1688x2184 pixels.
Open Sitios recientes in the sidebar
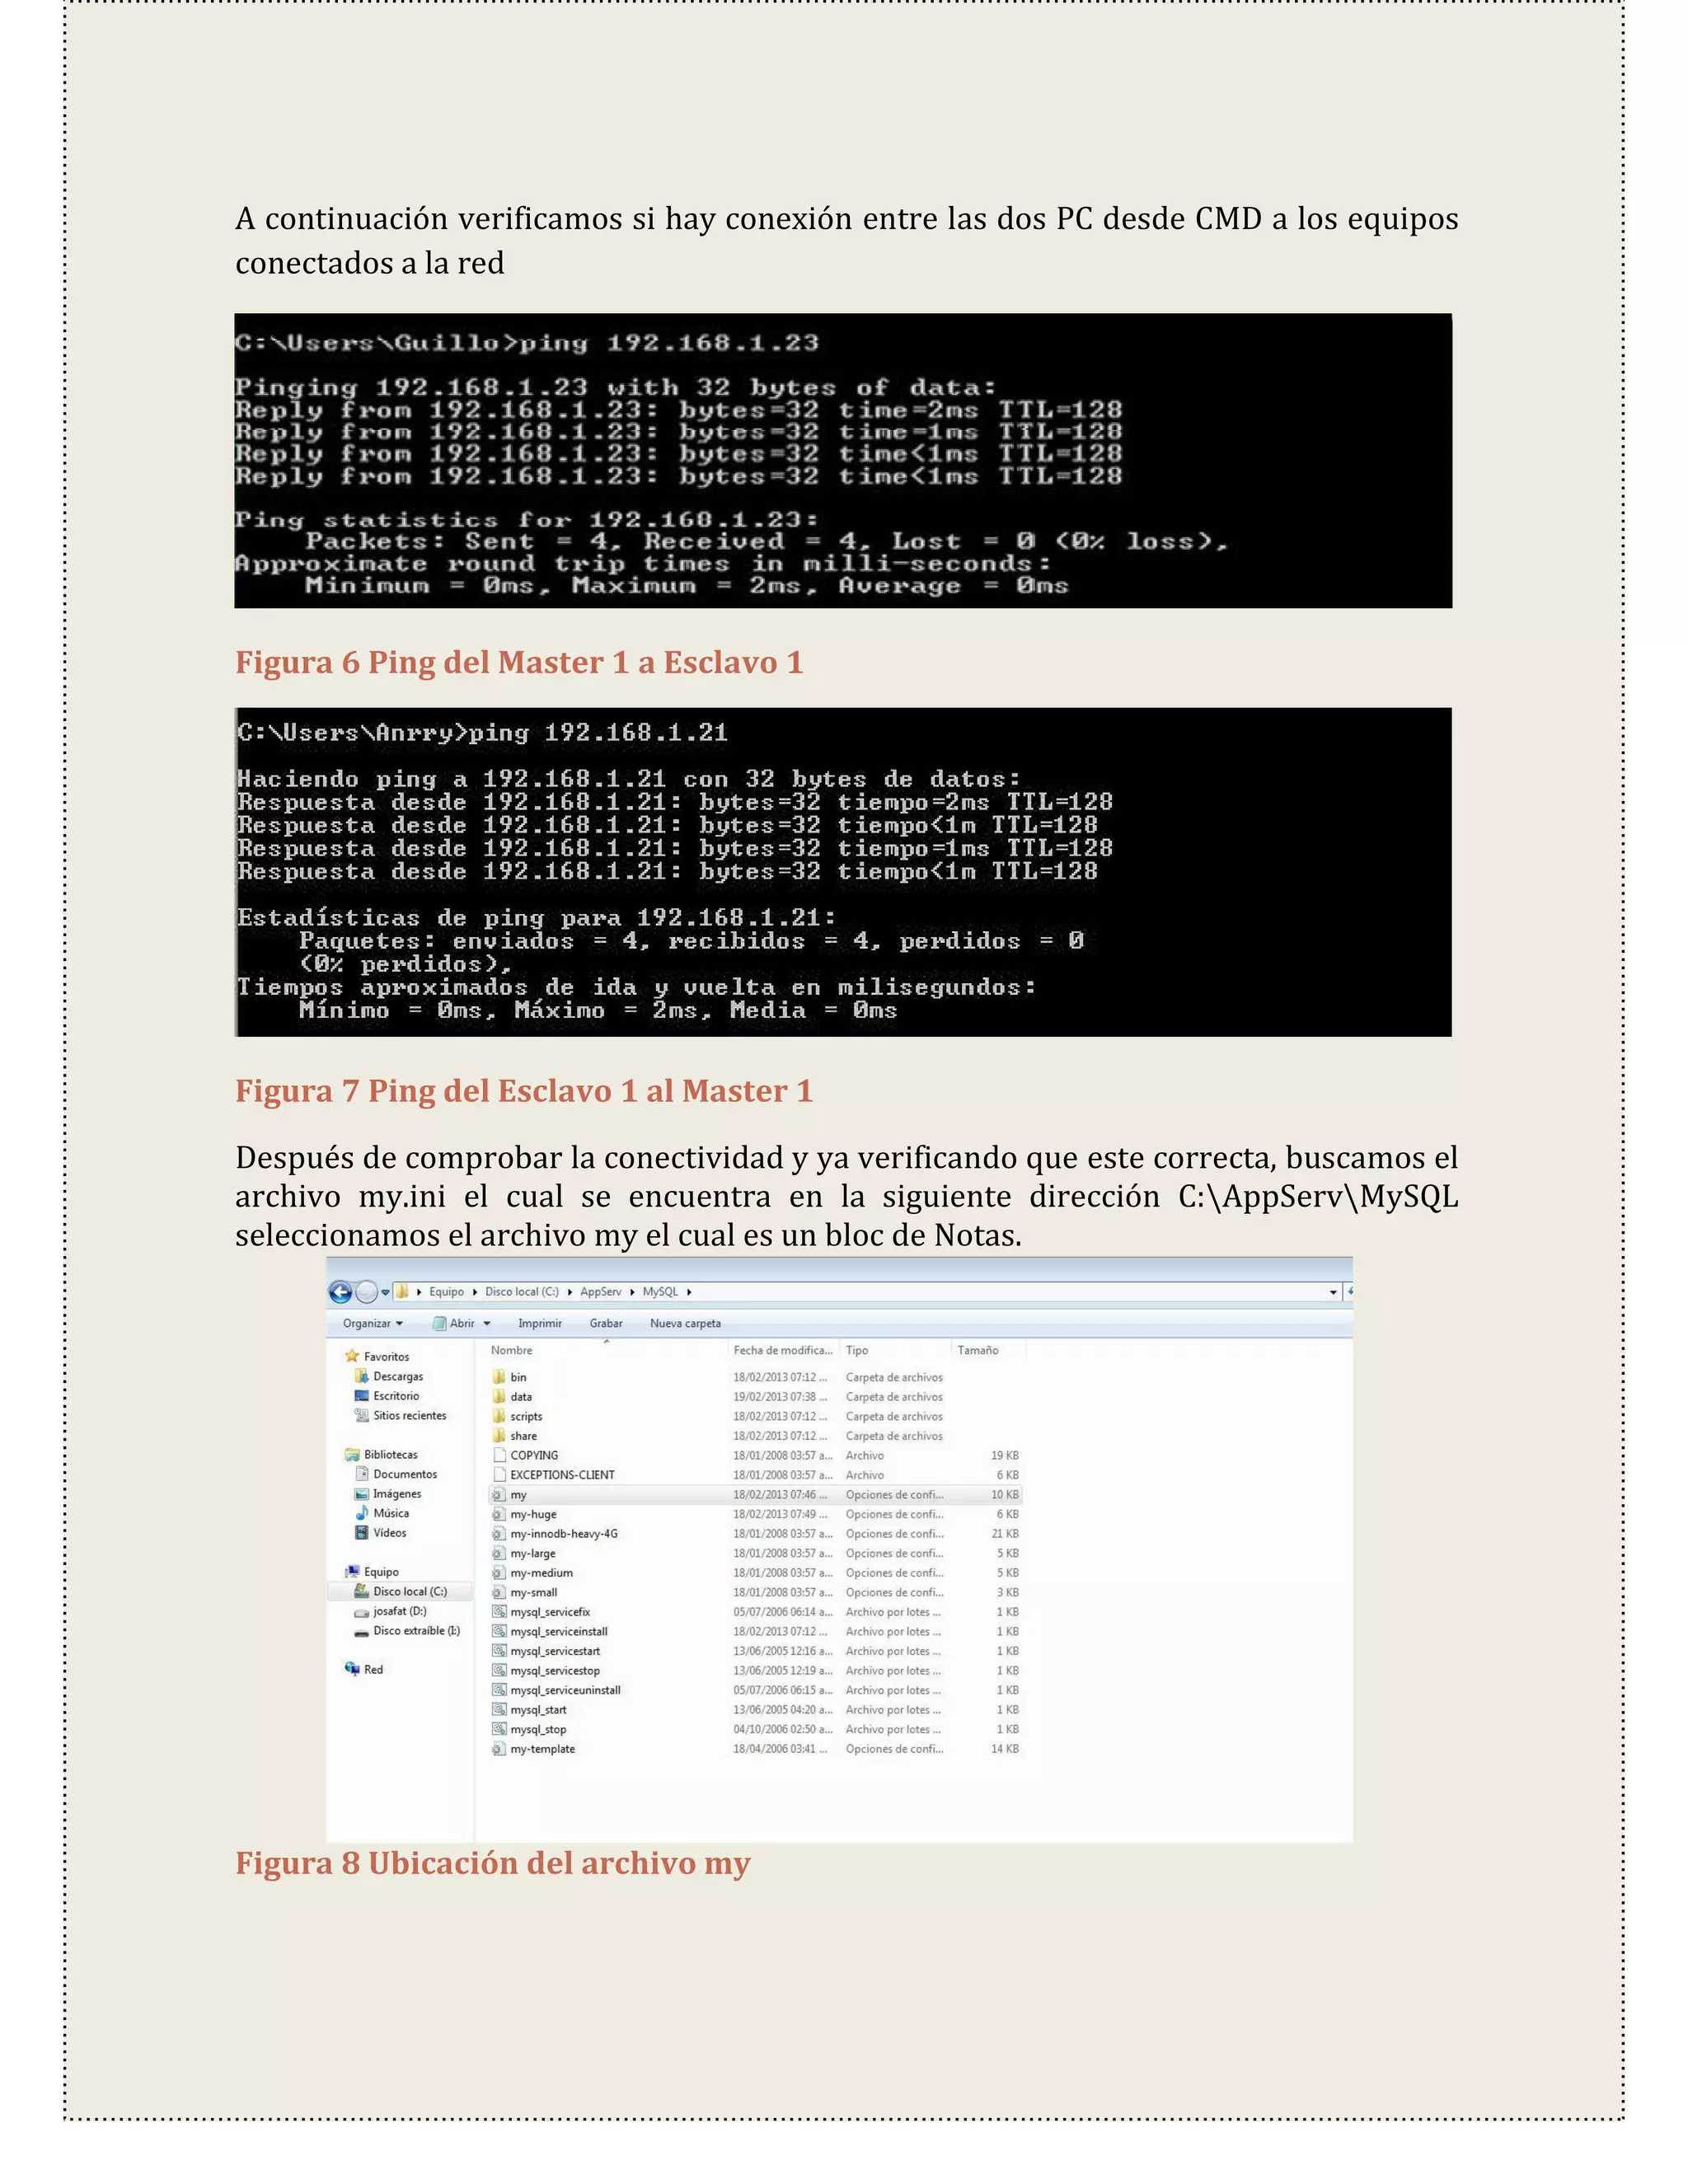coord(410,1415)
